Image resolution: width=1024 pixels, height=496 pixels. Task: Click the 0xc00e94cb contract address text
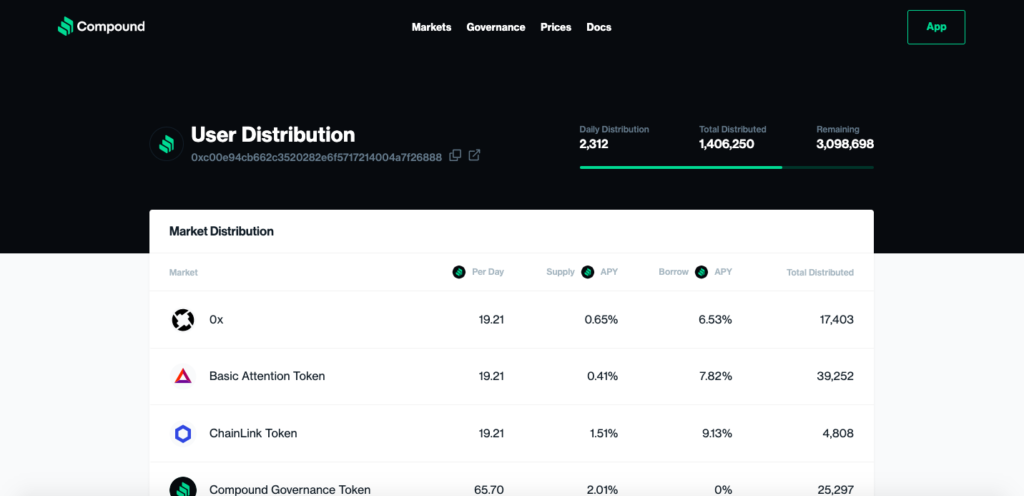316,157
